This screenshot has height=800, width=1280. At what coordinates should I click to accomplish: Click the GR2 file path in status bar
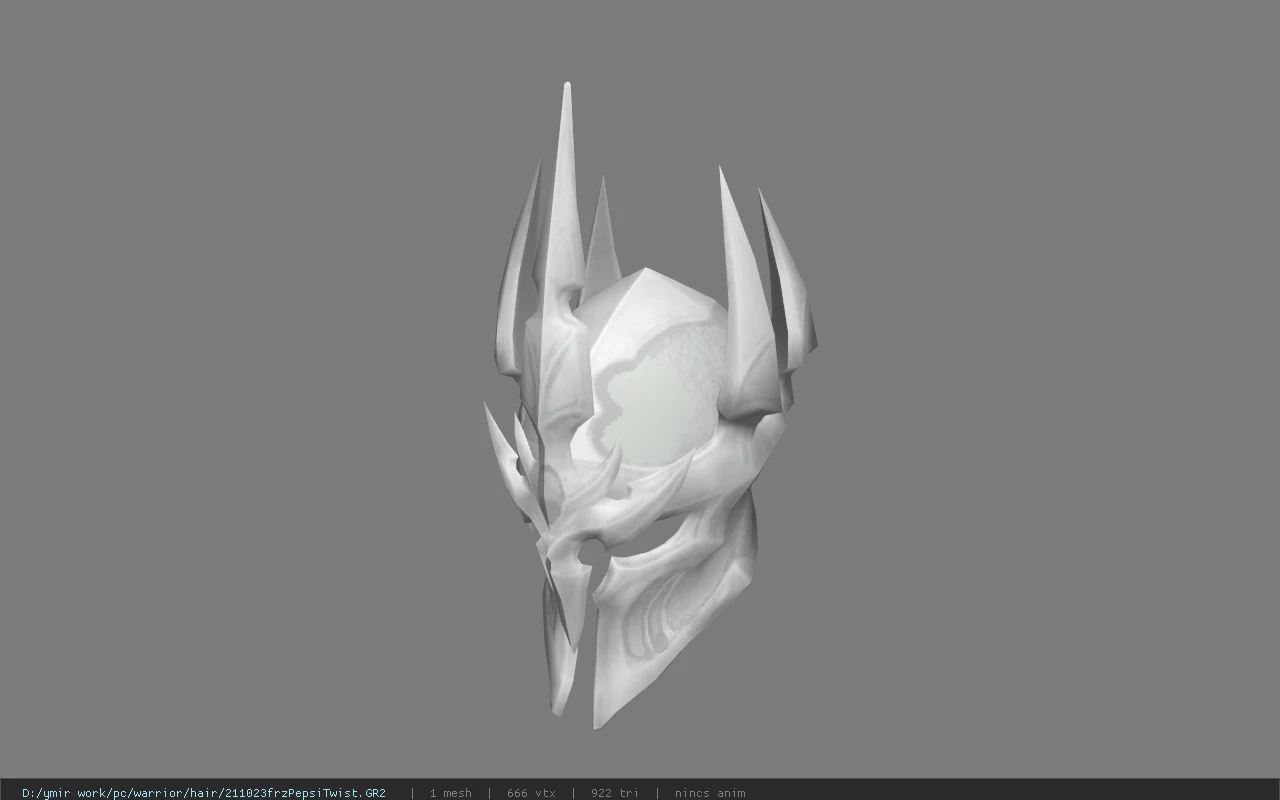click(204, 793)
